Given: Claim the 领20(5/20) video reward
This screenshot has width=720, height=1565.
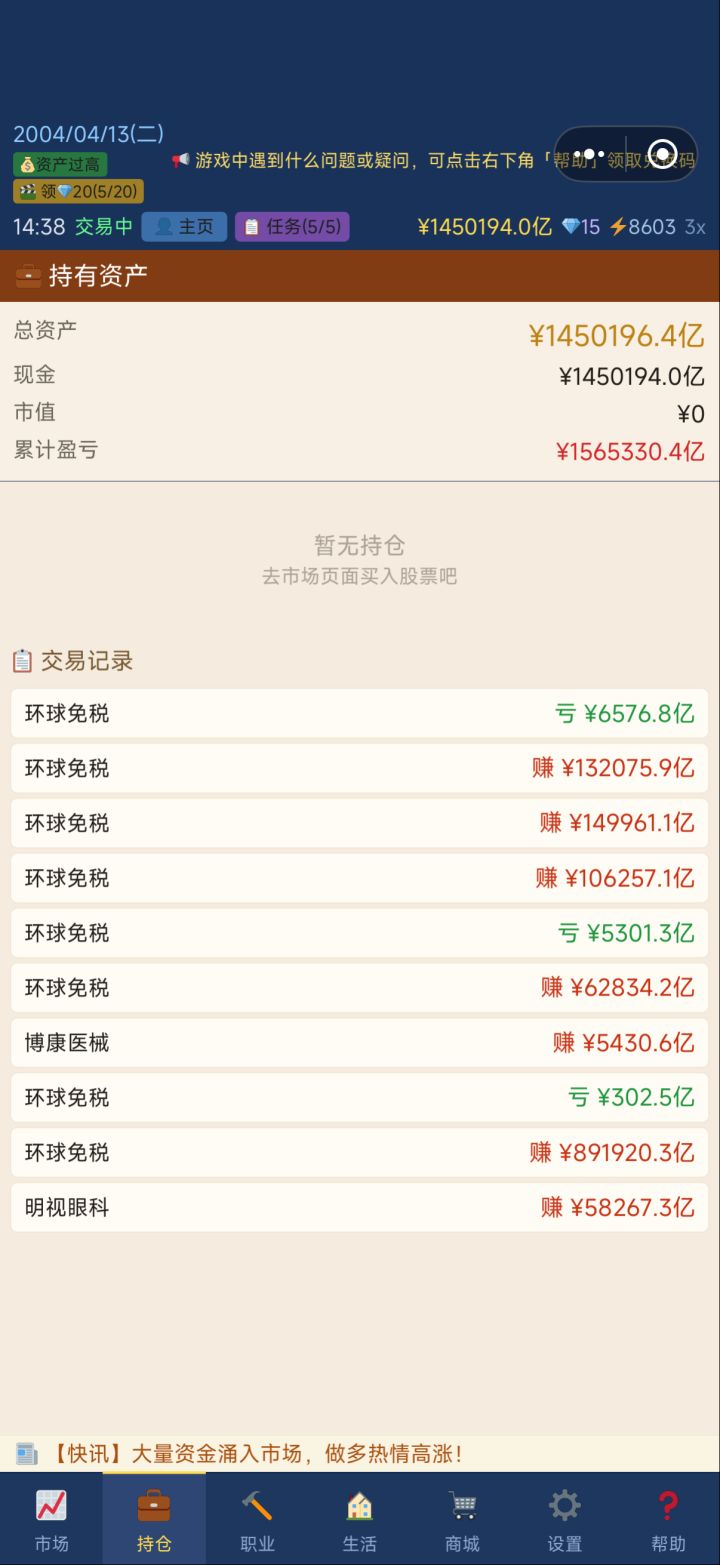Looking at the screenshot, I should click(78, 191).
